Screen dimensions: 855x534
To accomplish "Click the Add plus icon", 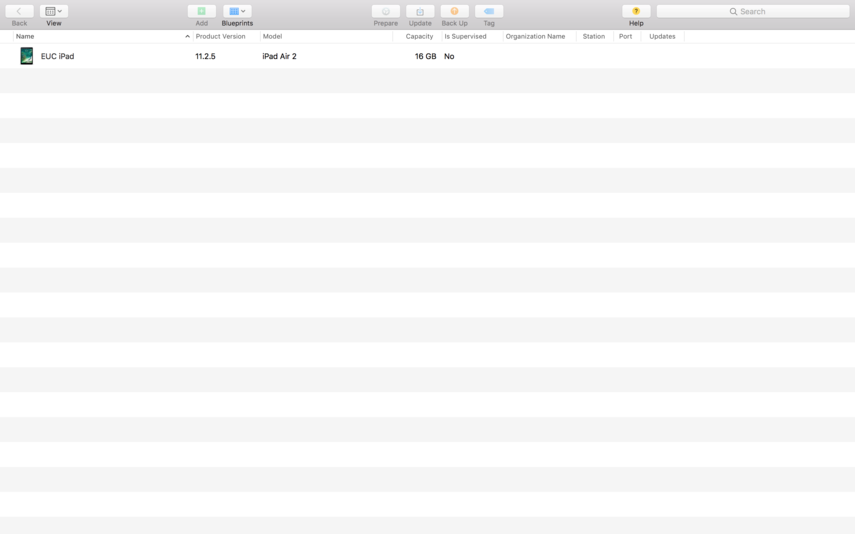I will click(x=201, y=11).
